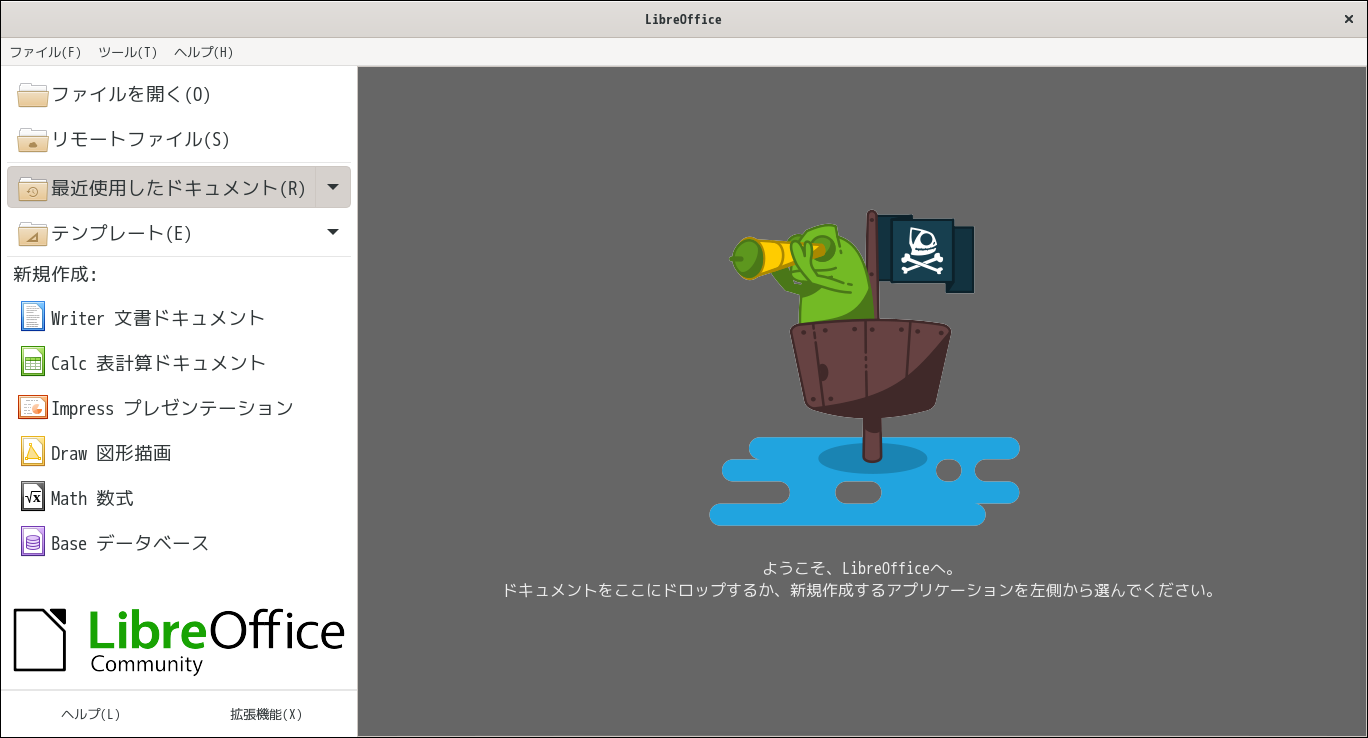Open the ツール(T) menu
Screen dimensions: 1368x738
[128, 52]
